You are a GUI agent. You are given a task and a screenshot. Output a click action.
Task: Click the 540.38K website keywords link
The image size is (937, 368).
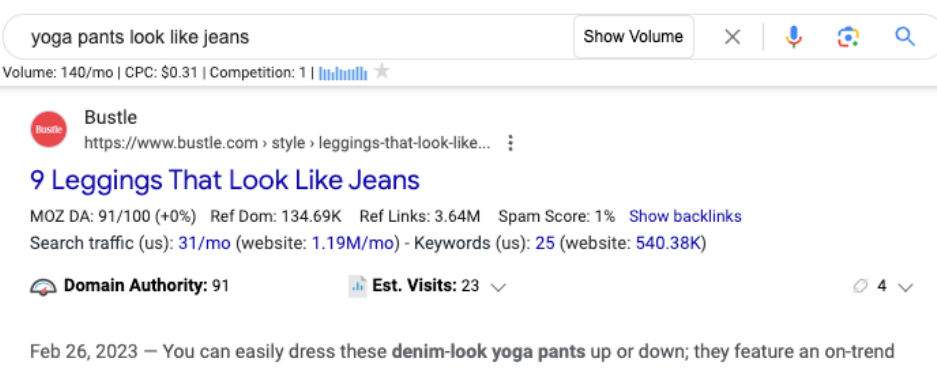click(x=667, y=244)
